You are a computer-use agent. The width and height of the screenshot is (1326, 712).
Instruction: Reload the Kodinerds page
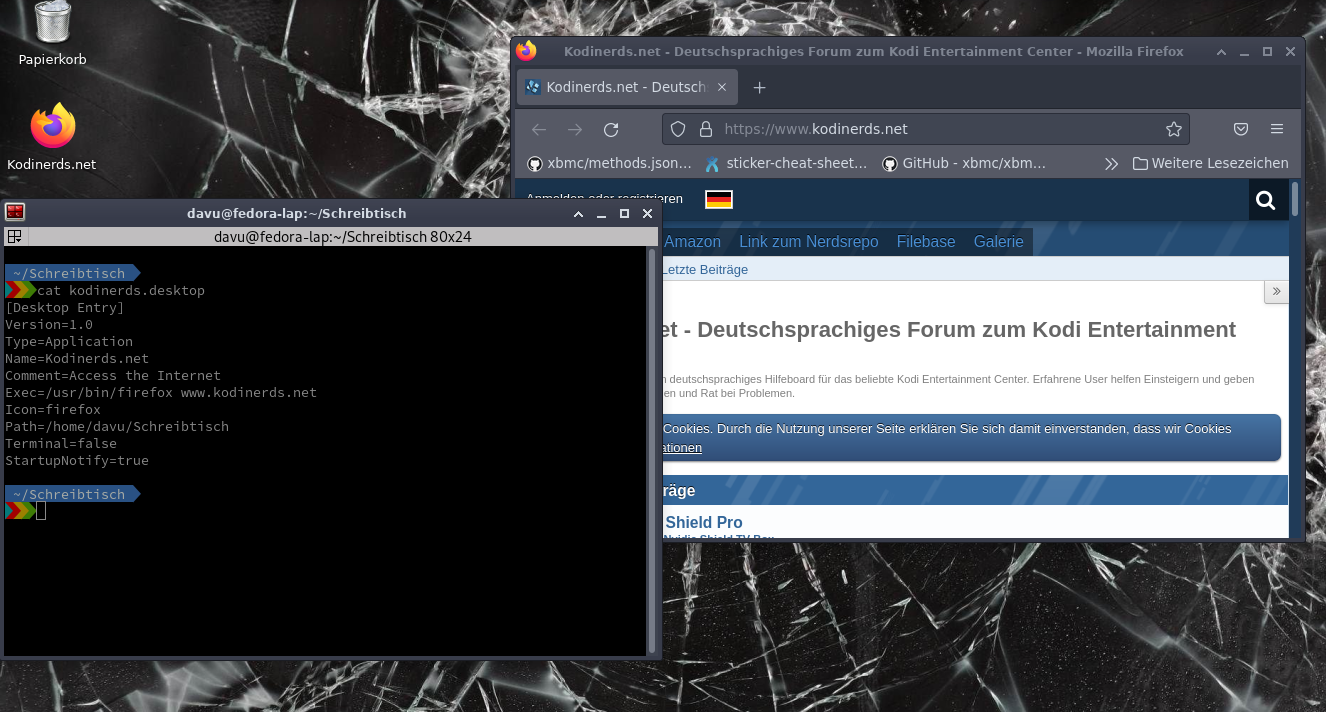tap(611, 129)
